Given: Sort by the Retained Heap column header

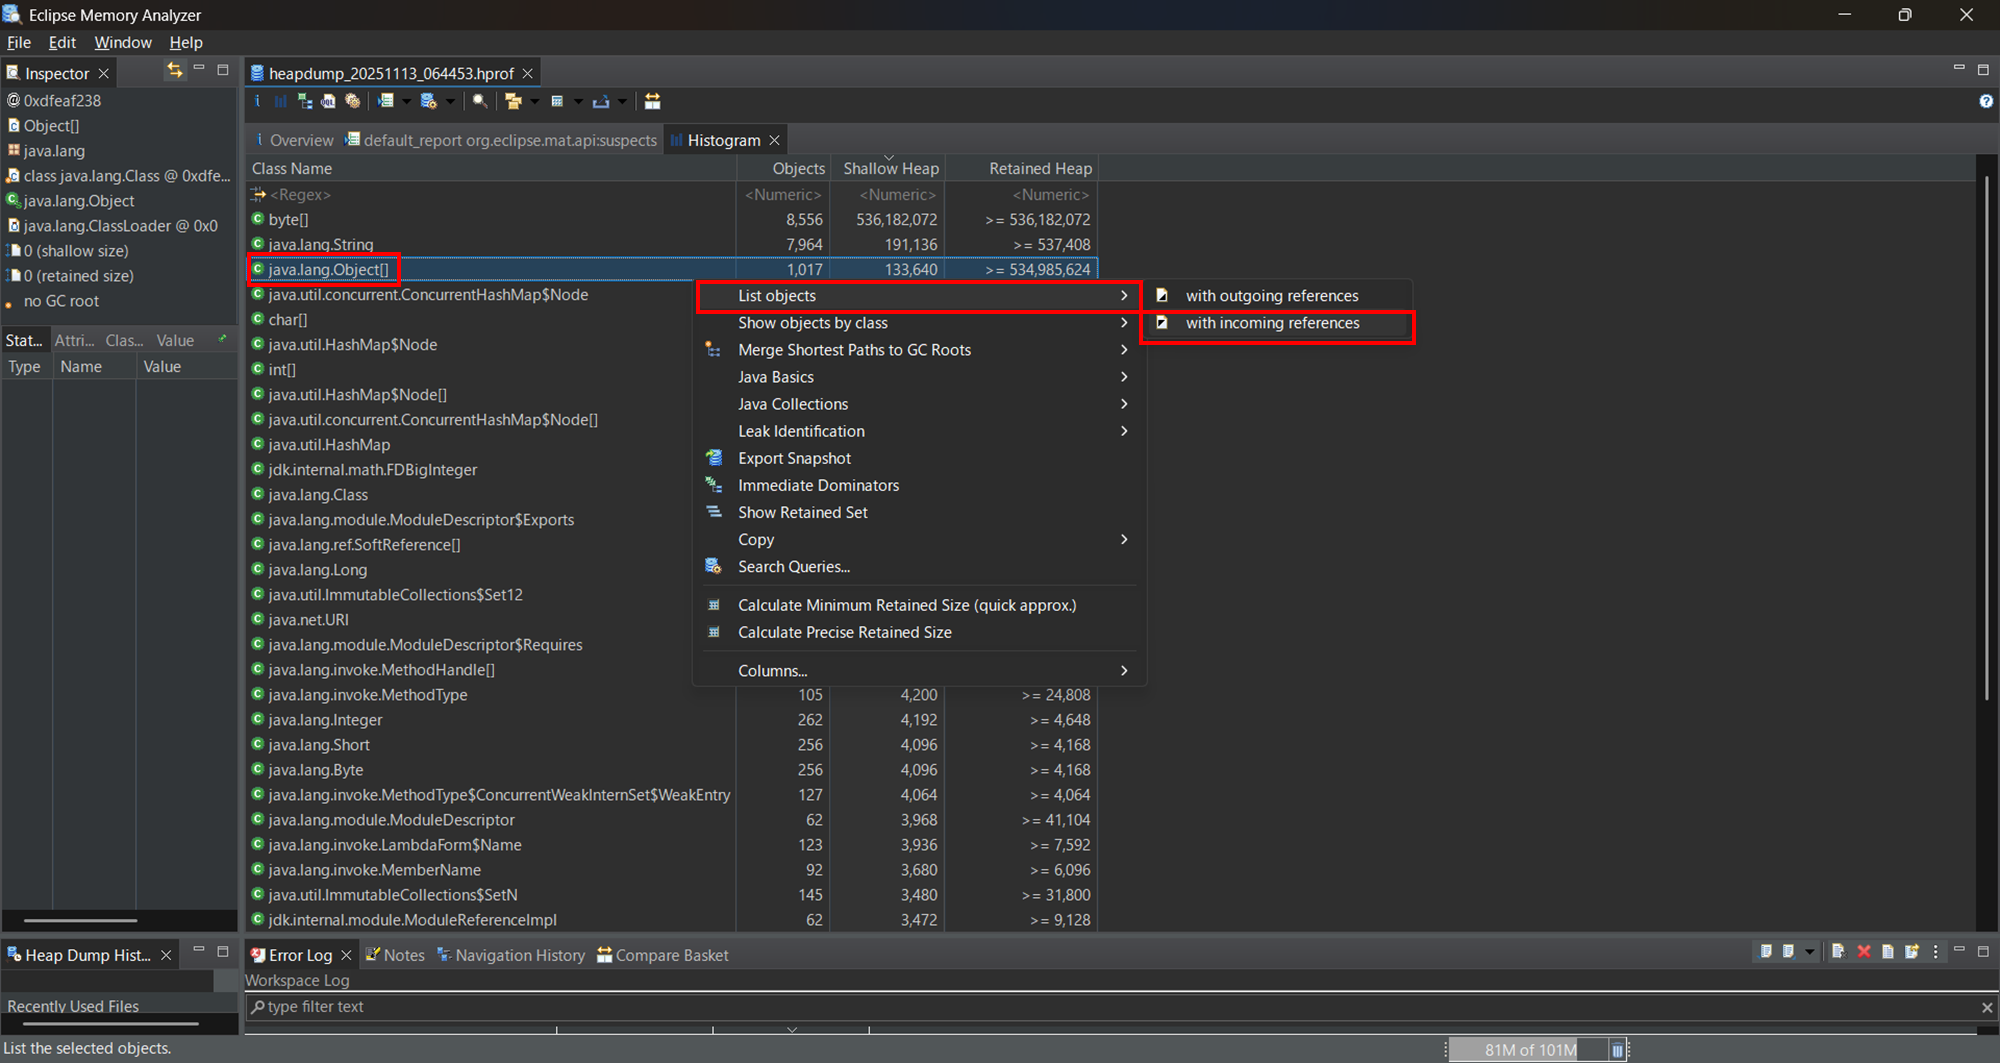Looking at the screenshot, I should point(1039,168).
